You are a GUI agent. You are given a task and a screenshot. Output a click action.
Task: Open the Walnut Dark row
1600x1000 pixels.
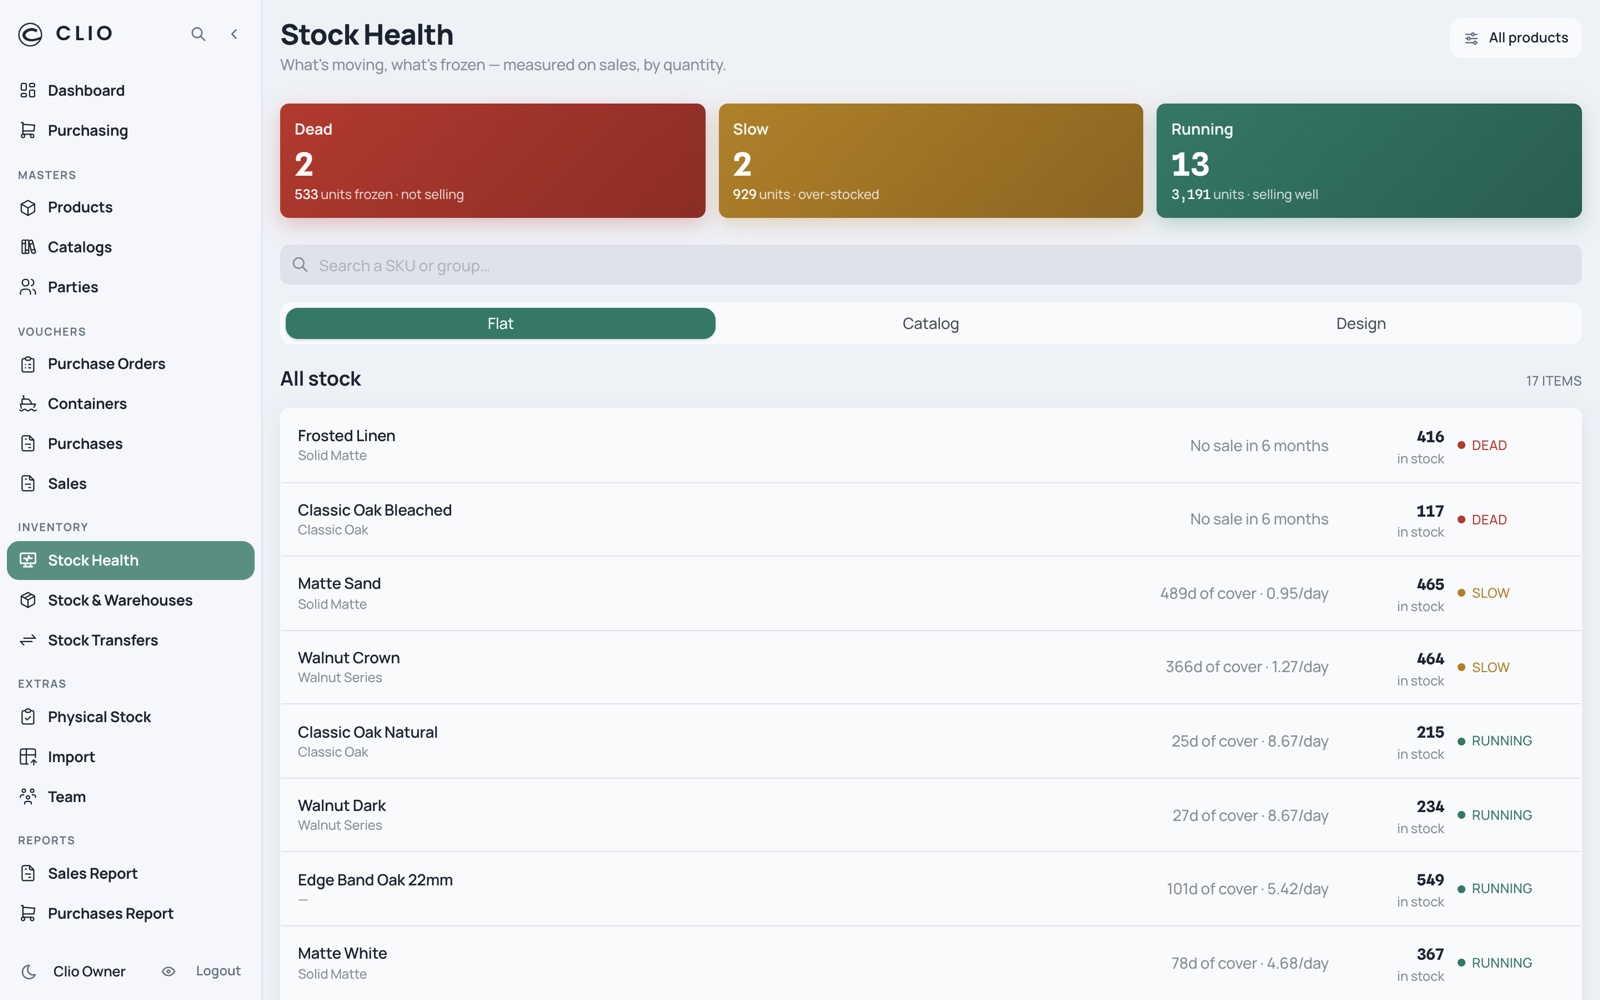(x=930, y=815)
